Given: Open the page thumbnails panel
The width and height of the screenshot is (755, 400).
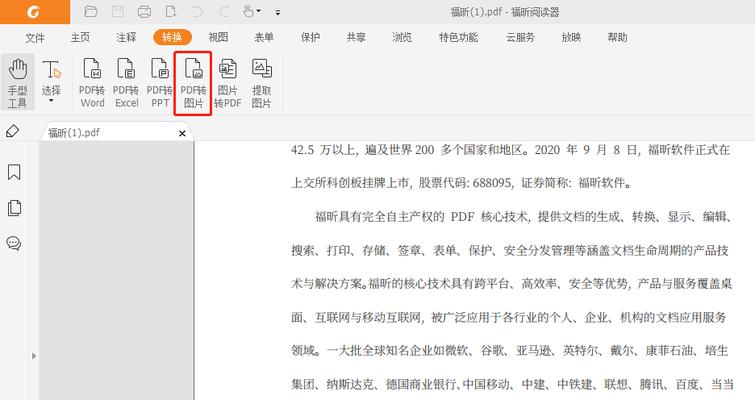Looking at the screenshot, I should pyautogui.click(x=14, y=207).
